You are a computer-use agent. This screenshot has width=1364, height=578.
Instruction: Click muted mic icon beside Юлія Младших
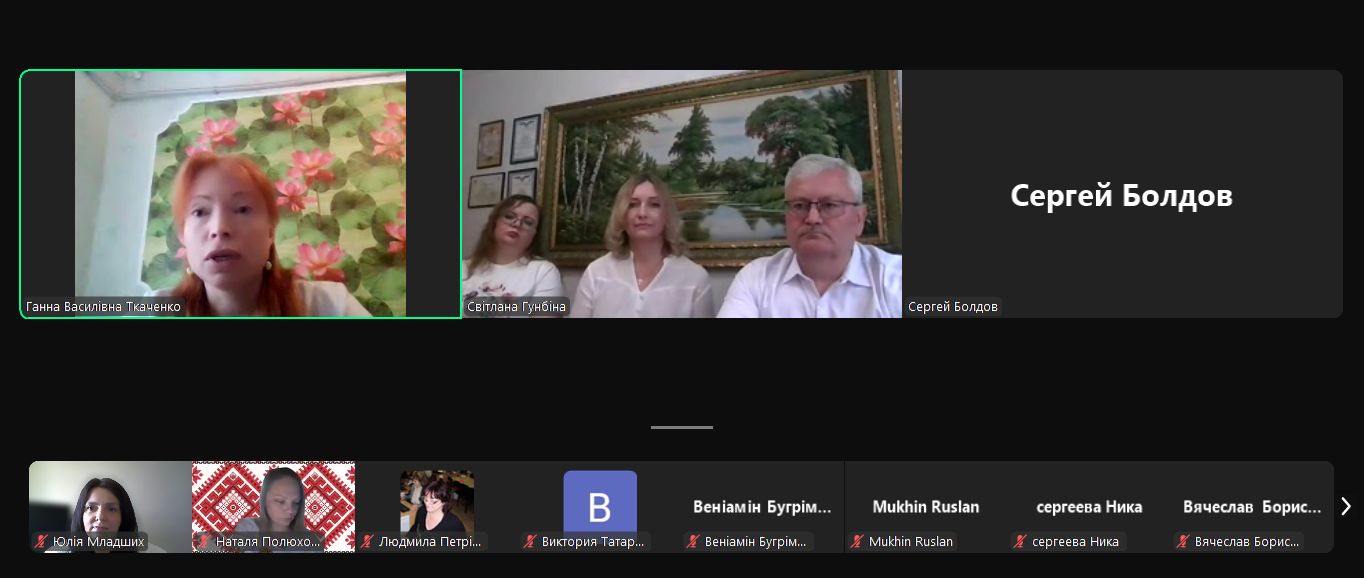tap(41, 542)
